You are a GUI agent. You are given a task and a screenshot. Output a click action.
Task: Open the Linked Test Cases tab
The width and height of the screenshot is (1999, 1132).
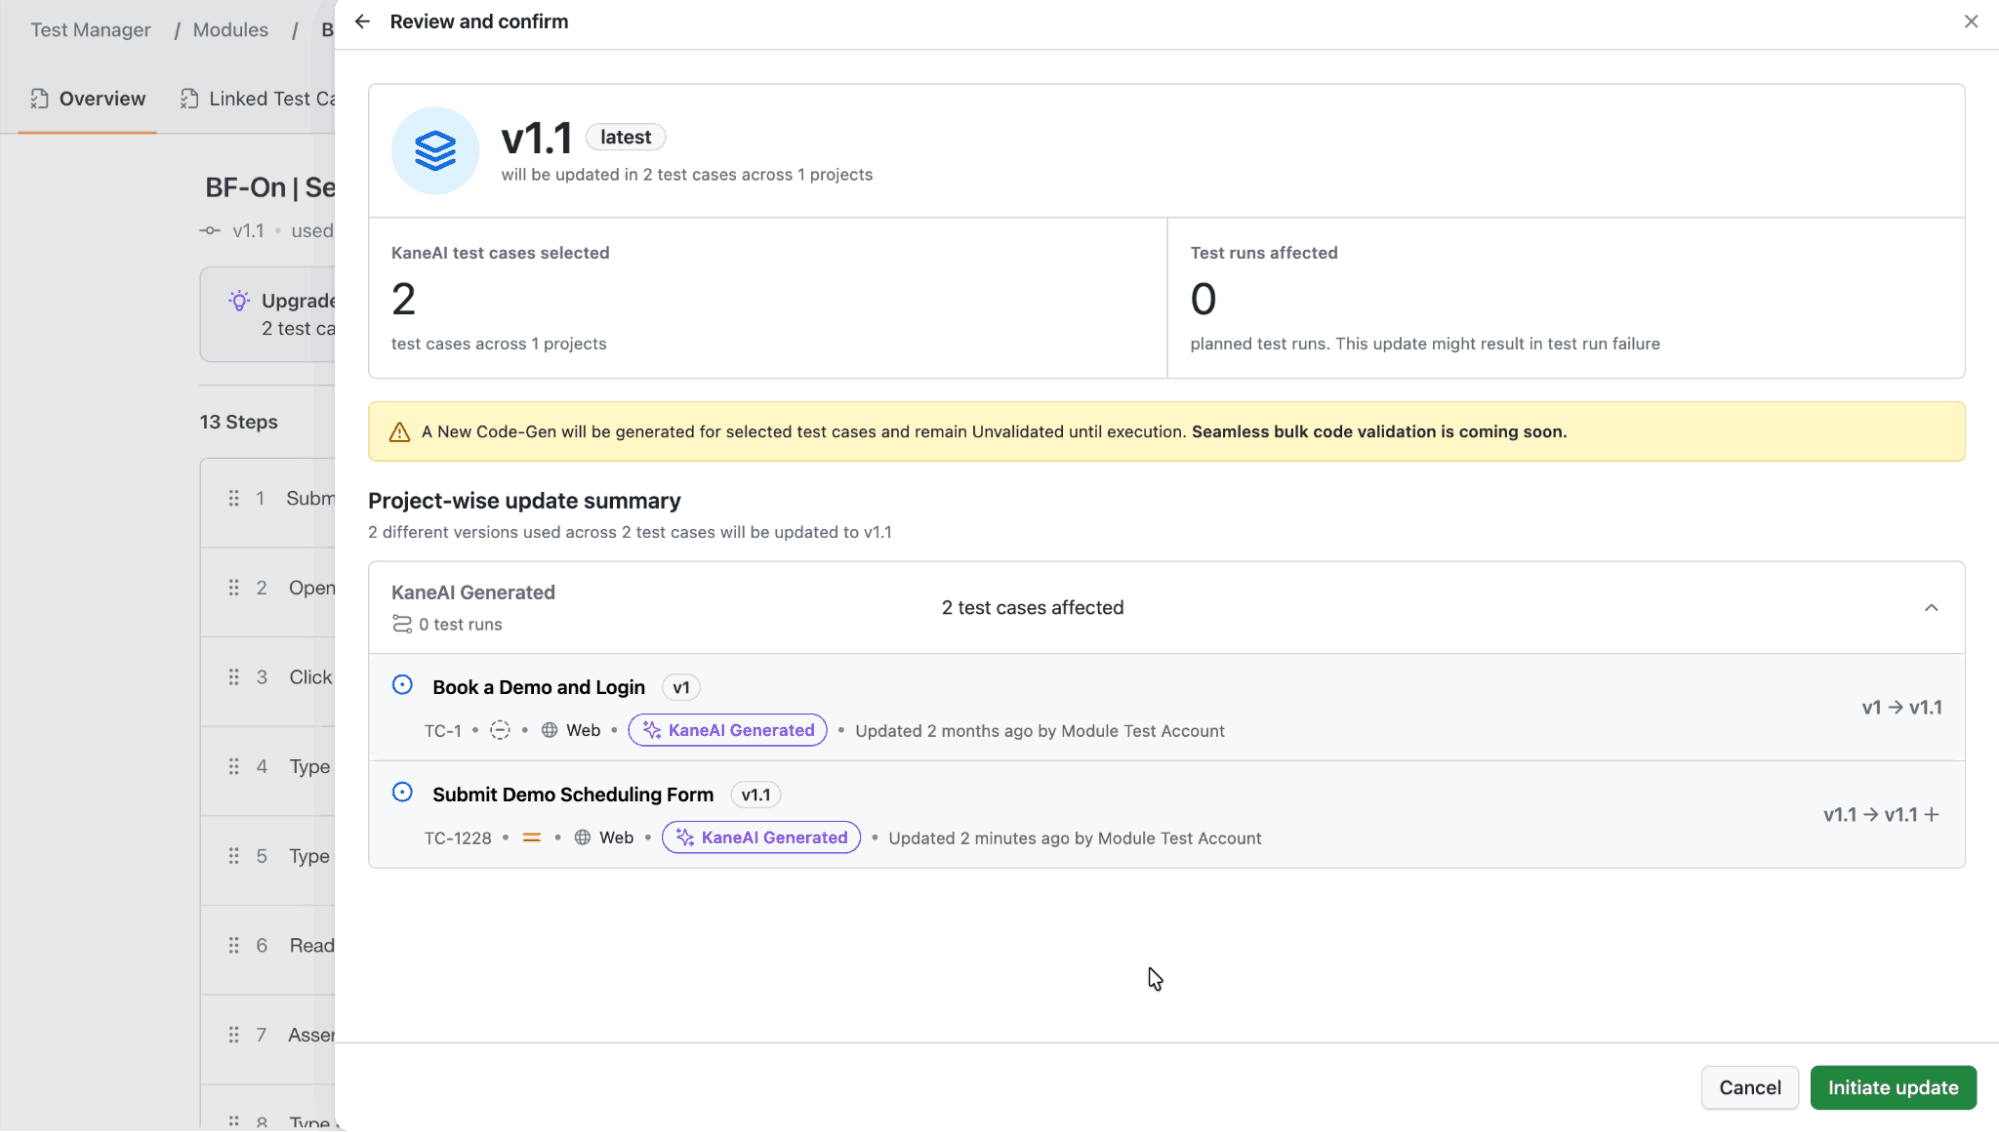(x=260, y=98)
